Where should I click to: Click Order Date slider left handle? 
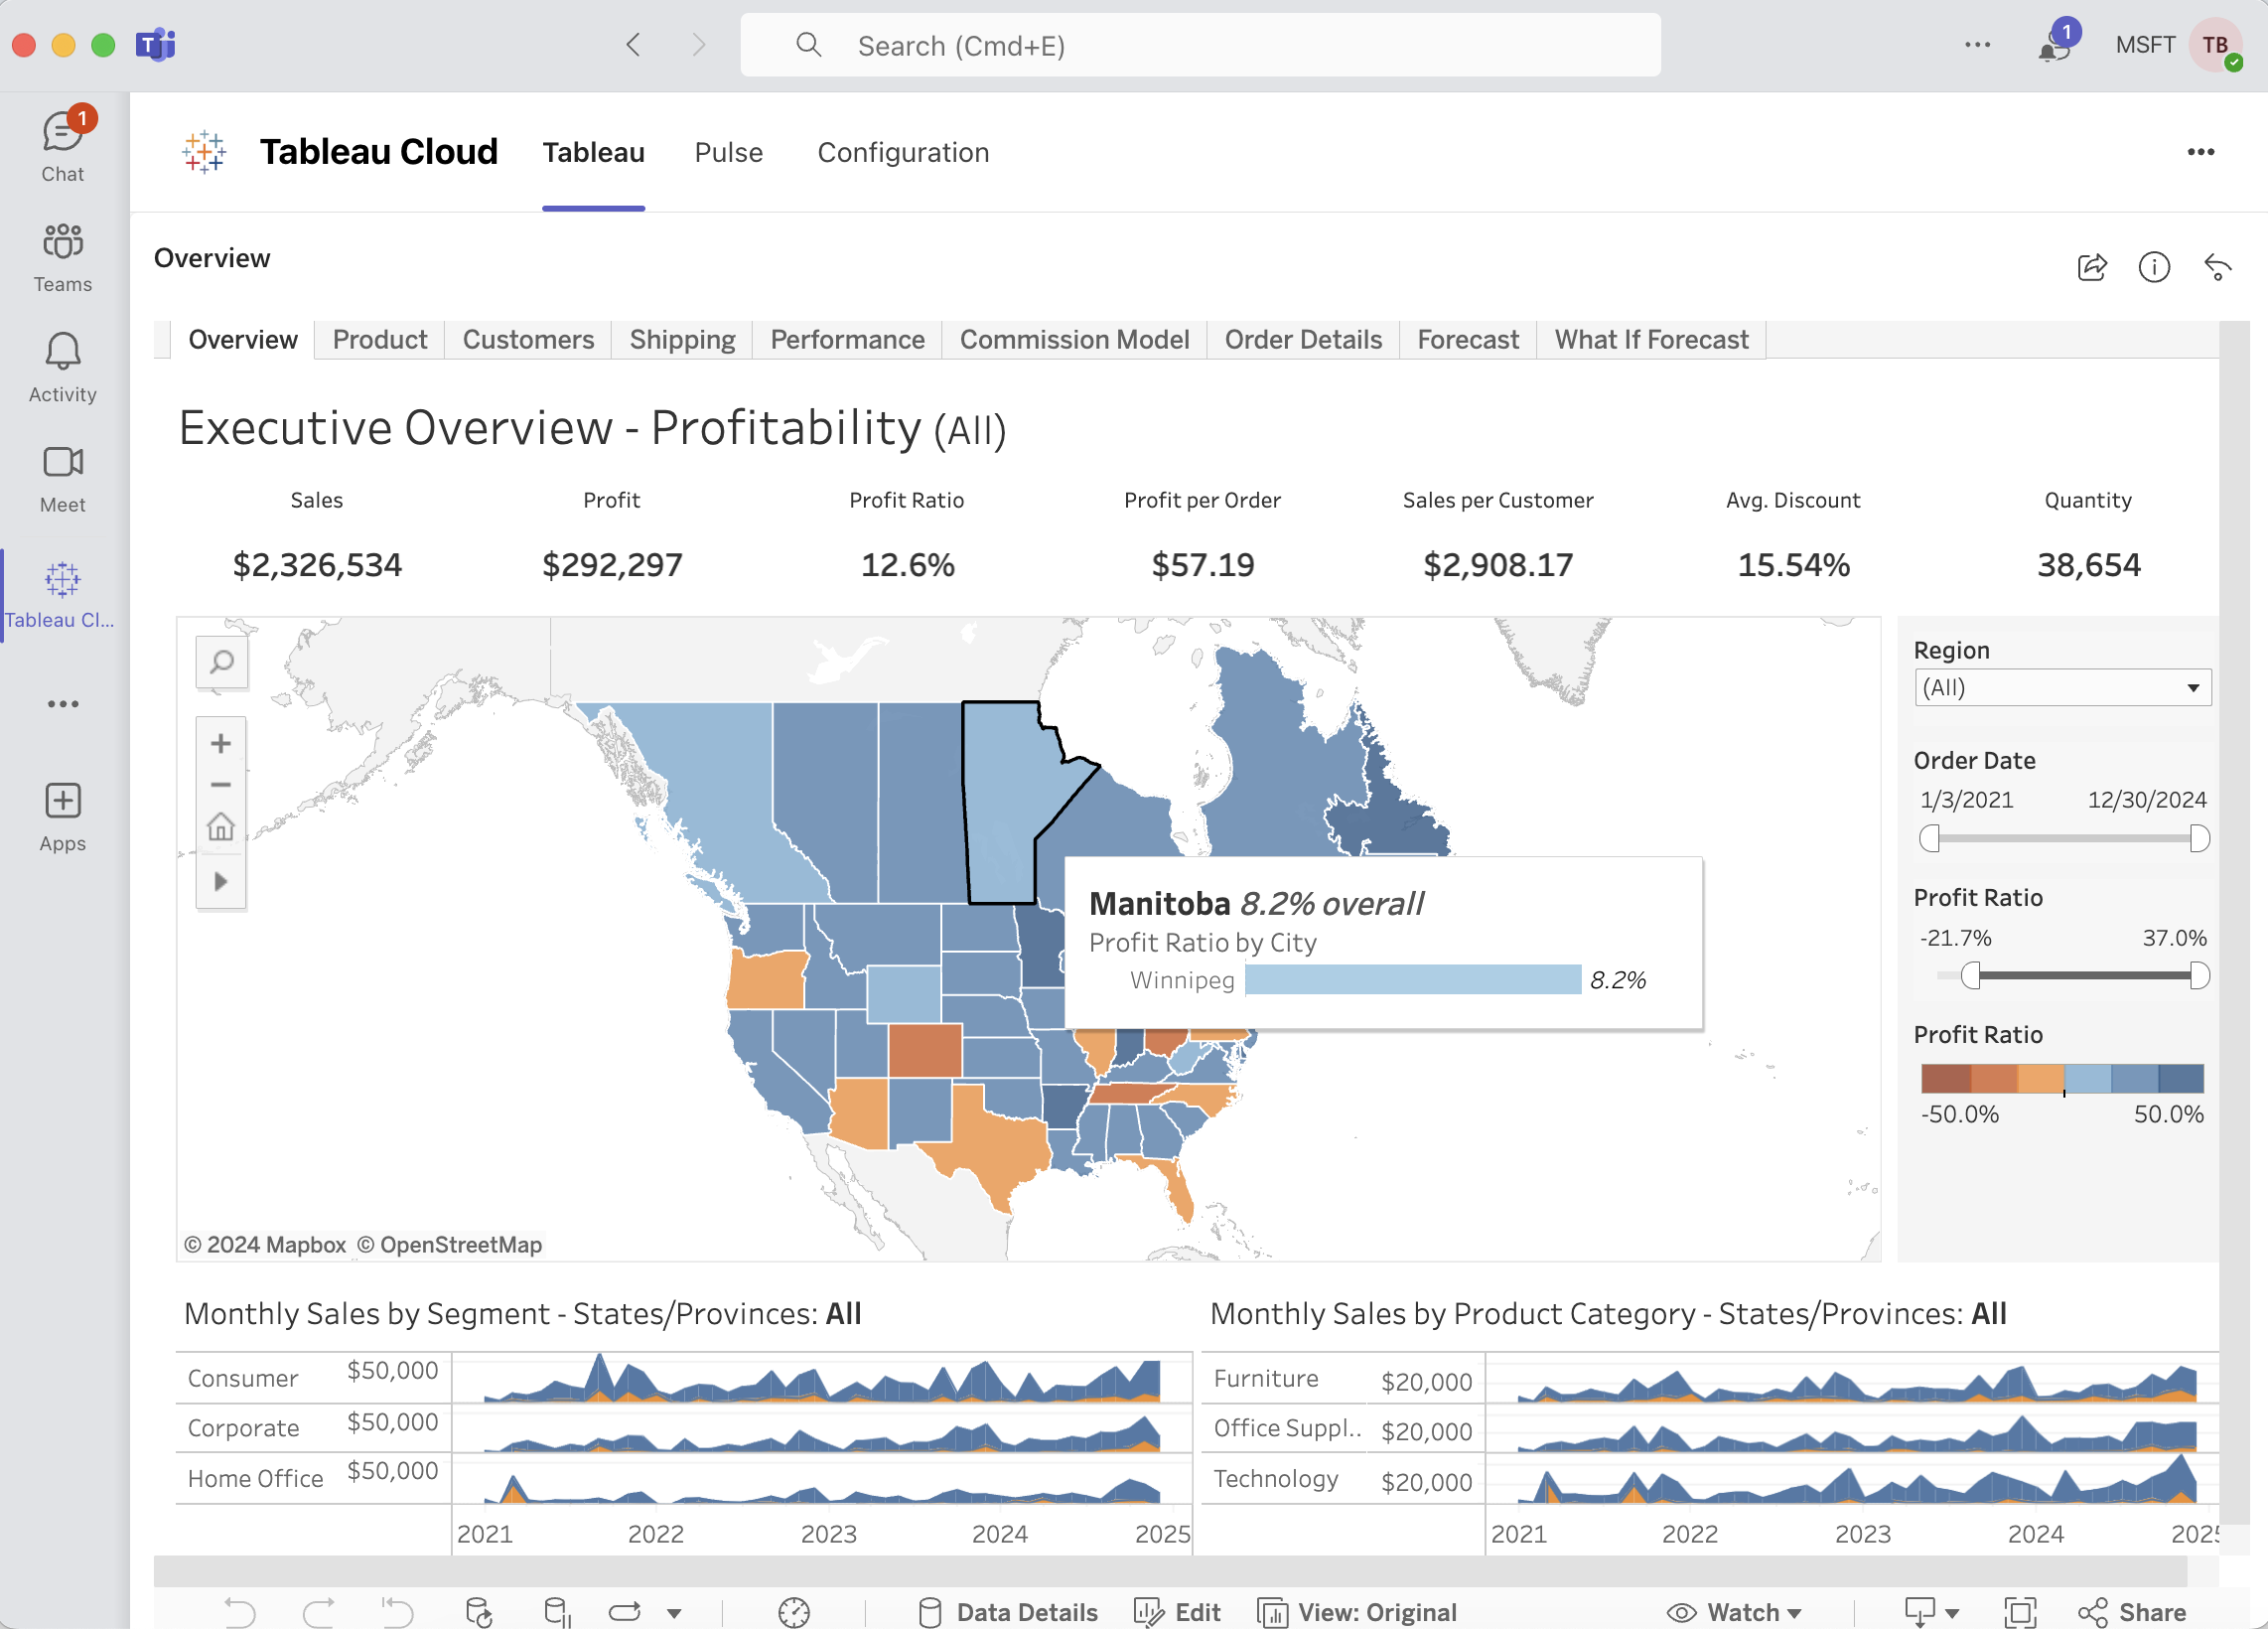click(1930, 838)
